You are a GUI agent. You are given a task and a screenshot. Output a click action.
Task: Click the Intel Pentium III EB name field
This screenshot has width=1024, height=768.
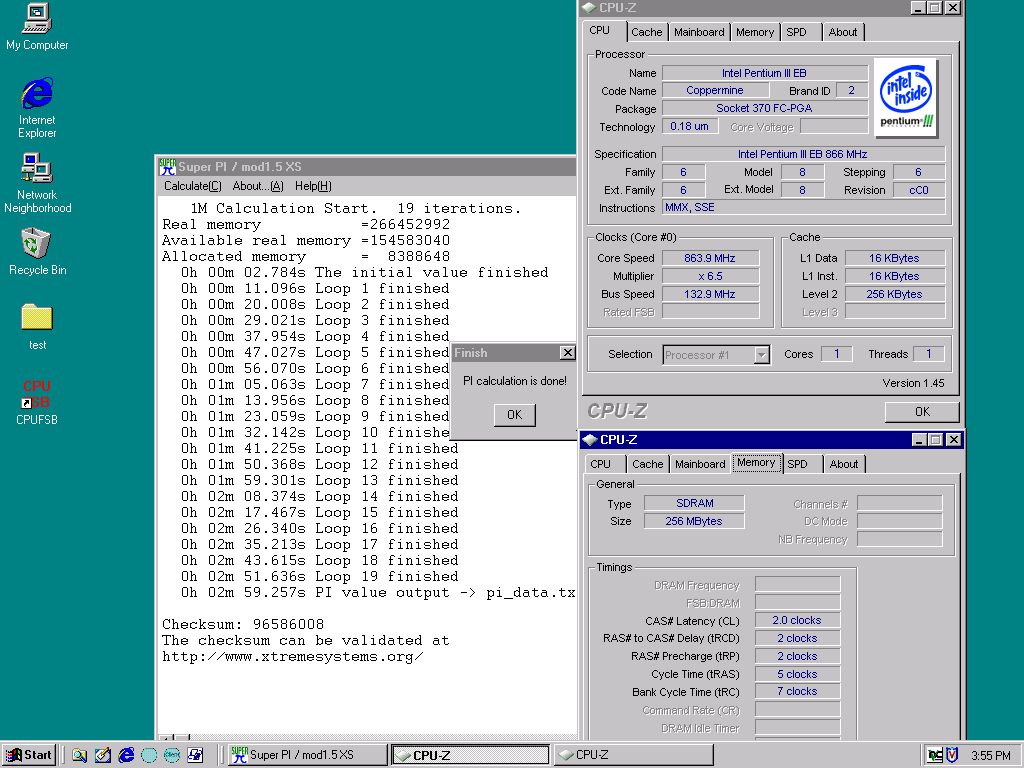[764, 73]
